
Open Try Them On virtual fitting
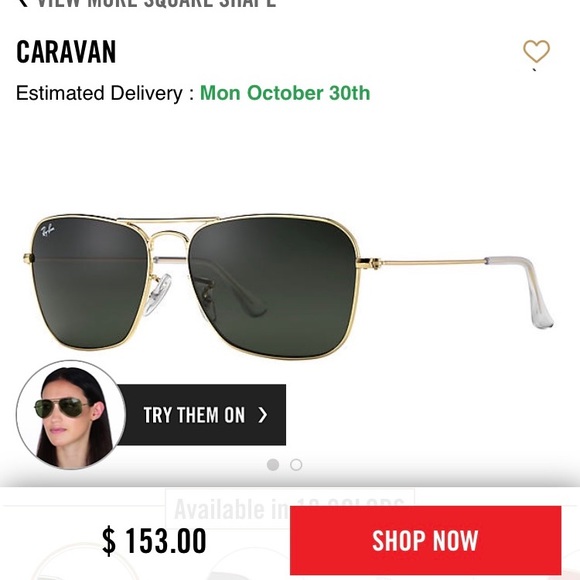(202, 415)
